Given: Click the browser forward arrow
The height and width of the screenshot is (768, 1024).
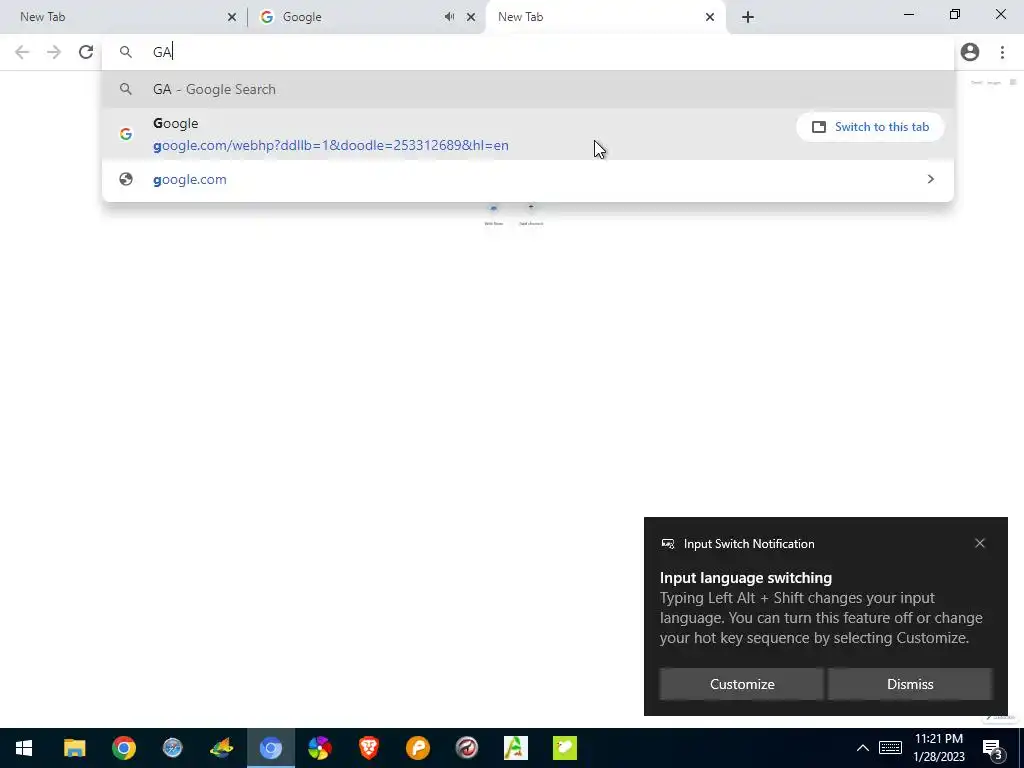Looking at the screenshot, I should coord(54,52).
